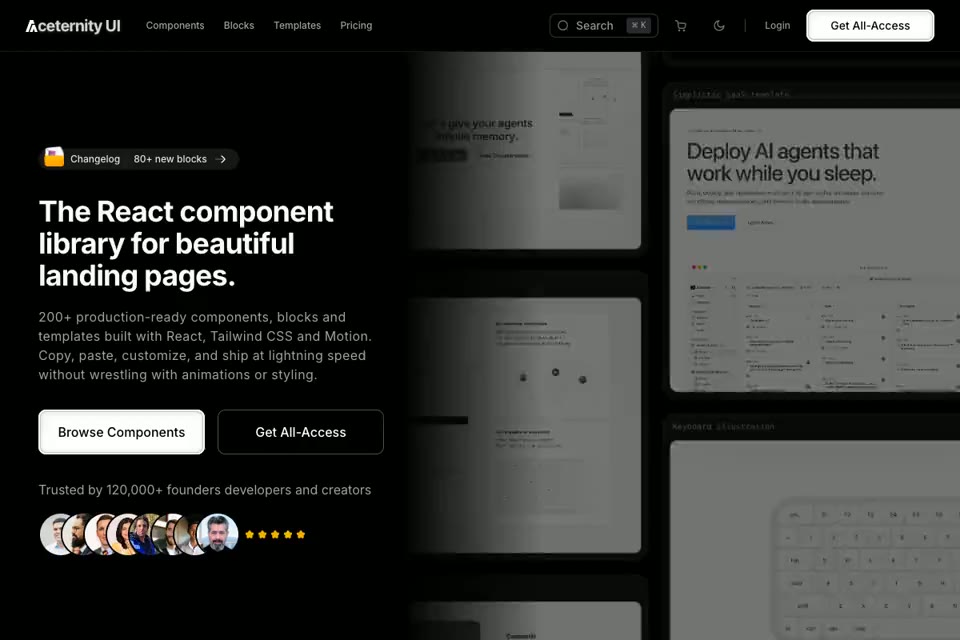Click the Login link

777,26
